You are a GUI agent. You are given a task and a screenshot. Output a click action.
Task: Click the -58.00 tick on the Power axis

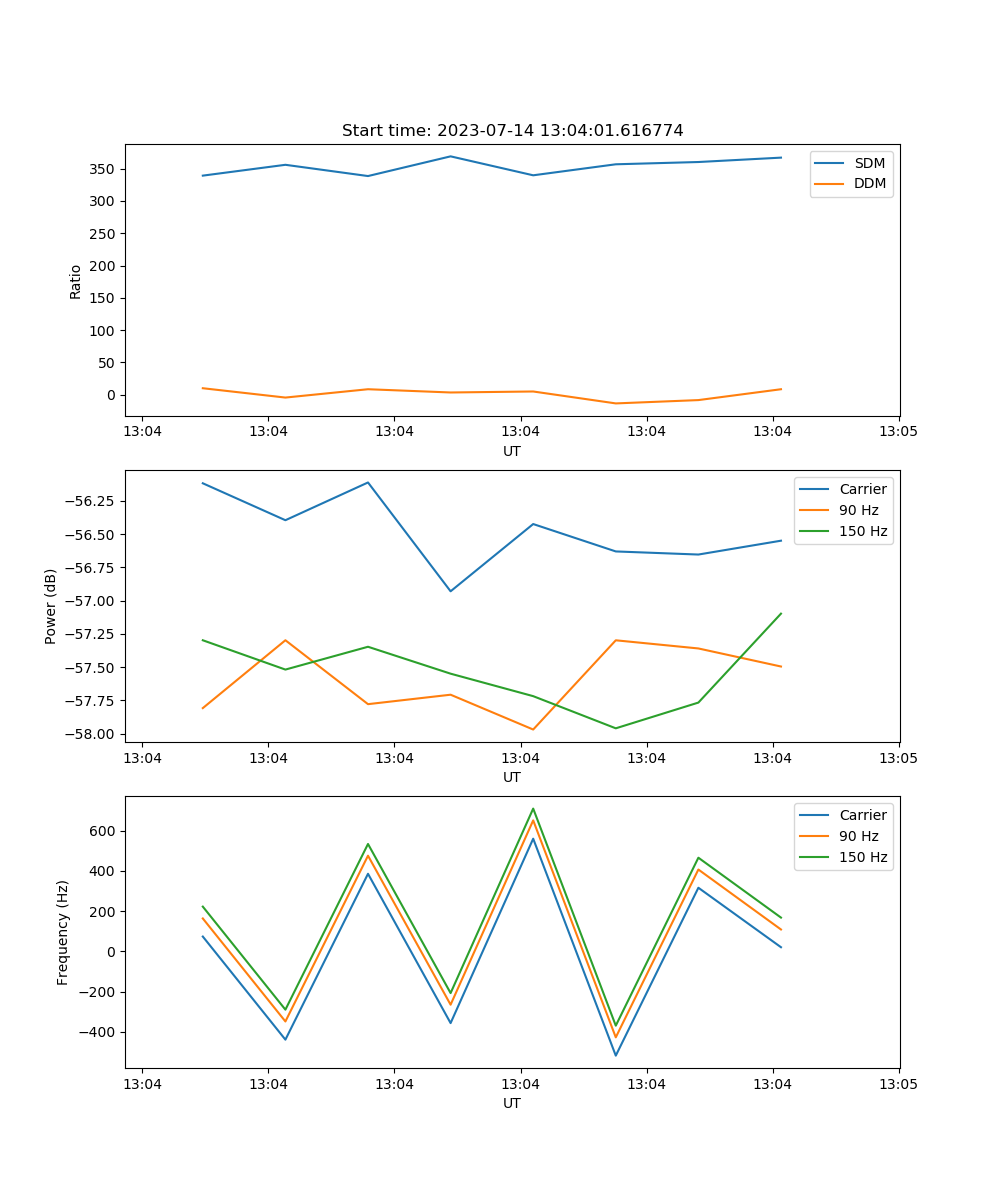92,734
